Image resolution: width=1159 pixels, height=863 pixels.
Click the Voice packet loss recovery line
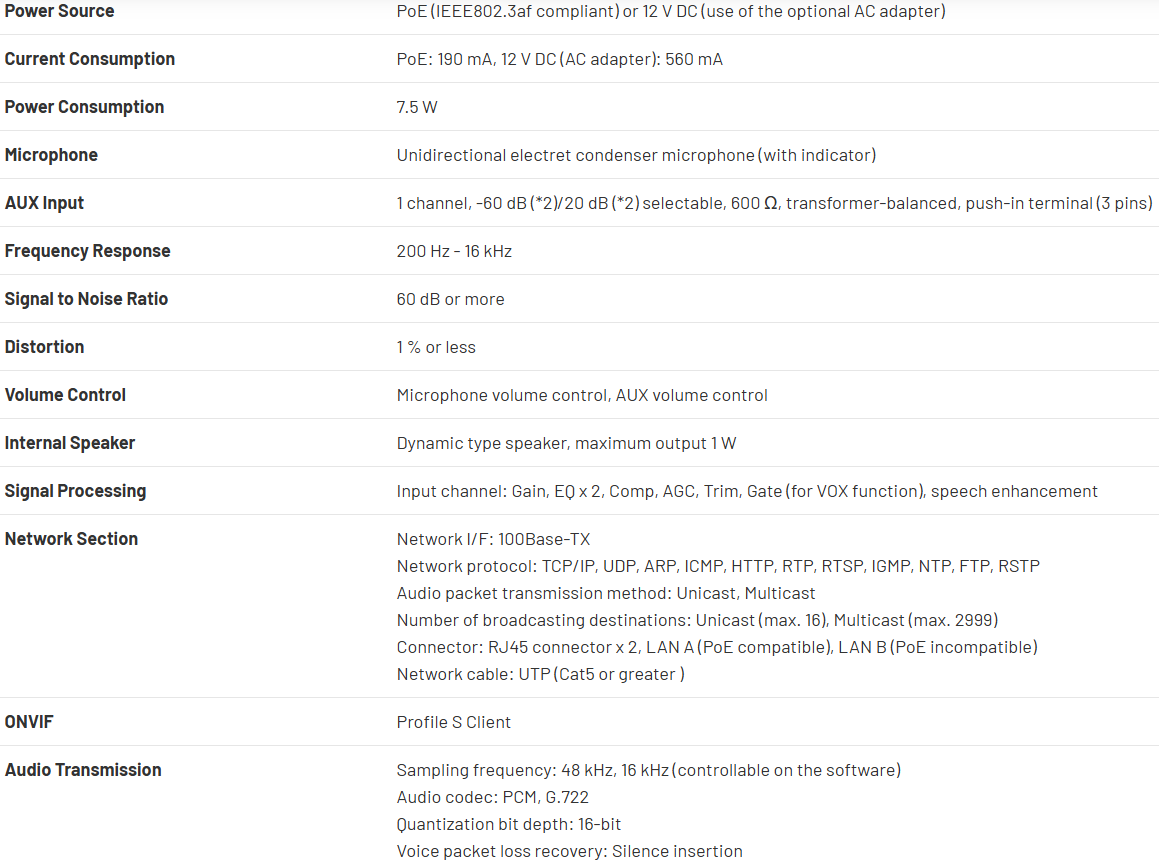(x=569, y=851)
